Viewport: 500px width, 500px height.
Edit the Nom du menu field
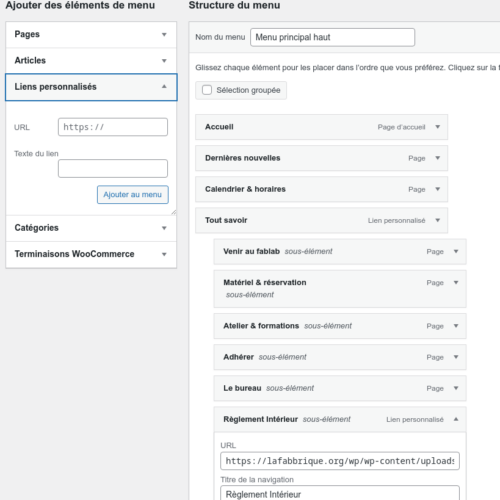click(x=332, y=37)
